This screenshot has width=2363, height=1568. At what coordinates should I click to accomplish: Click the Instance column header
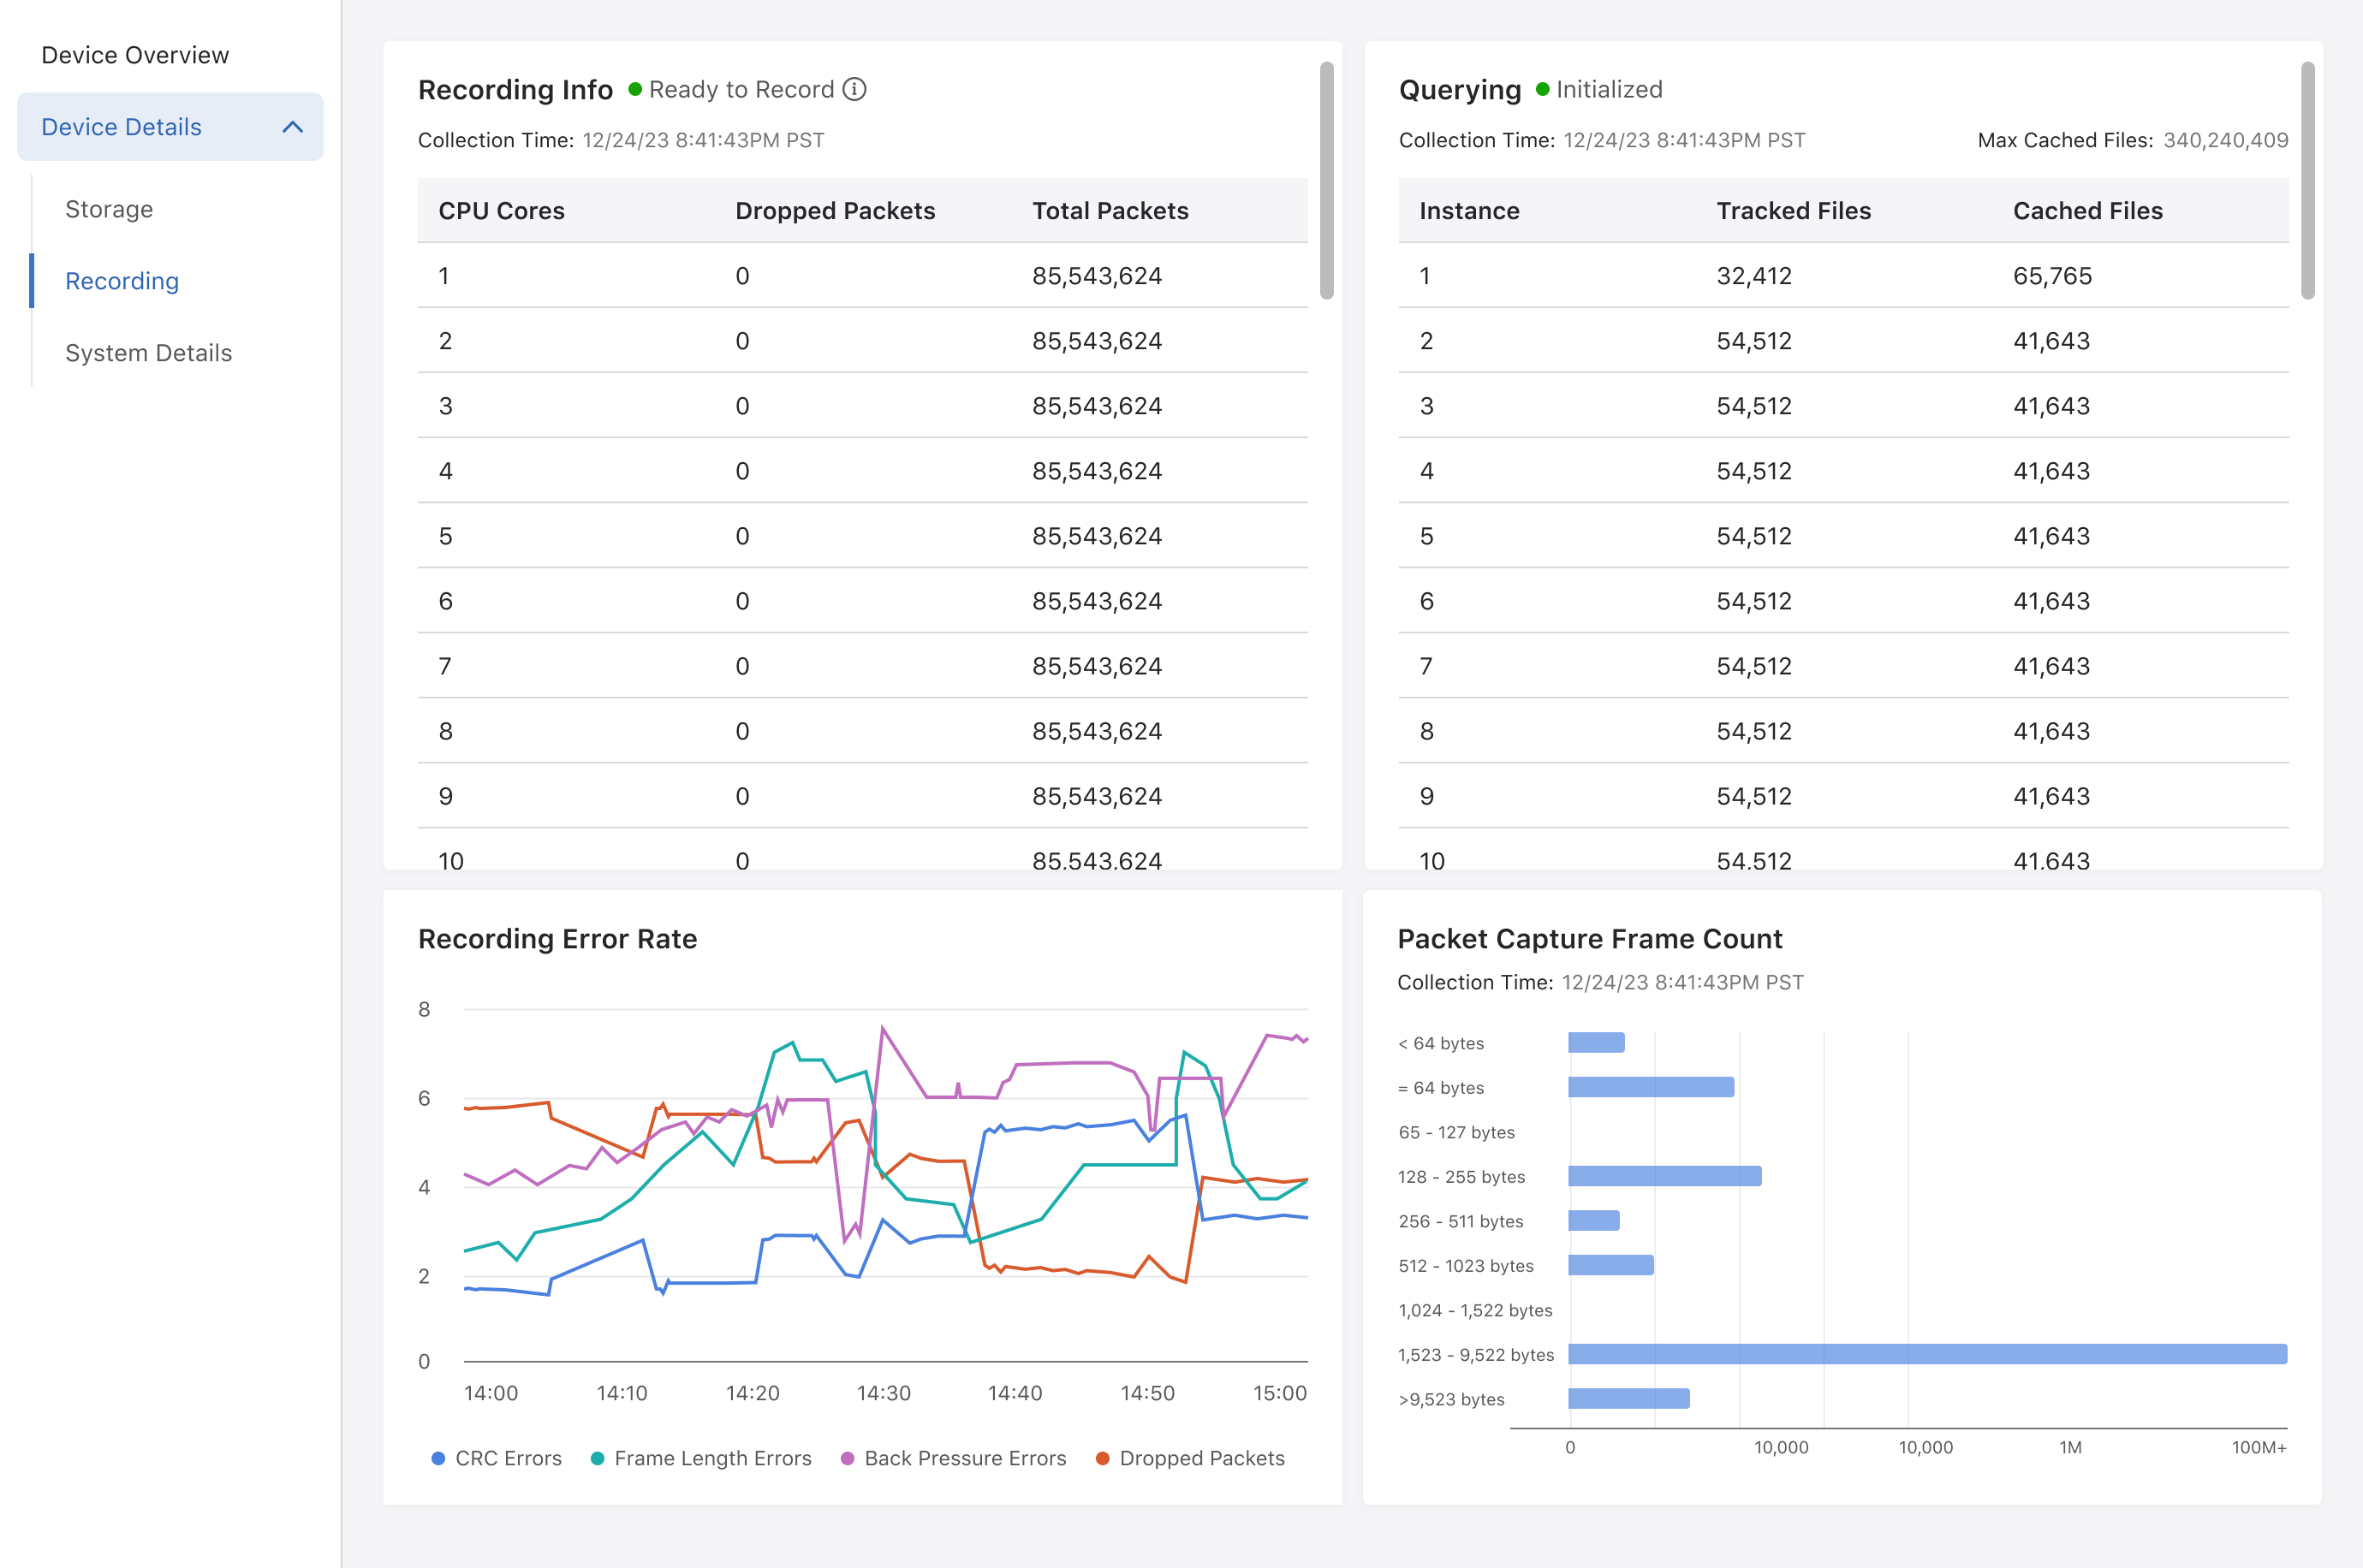(x=1469, y=211)
